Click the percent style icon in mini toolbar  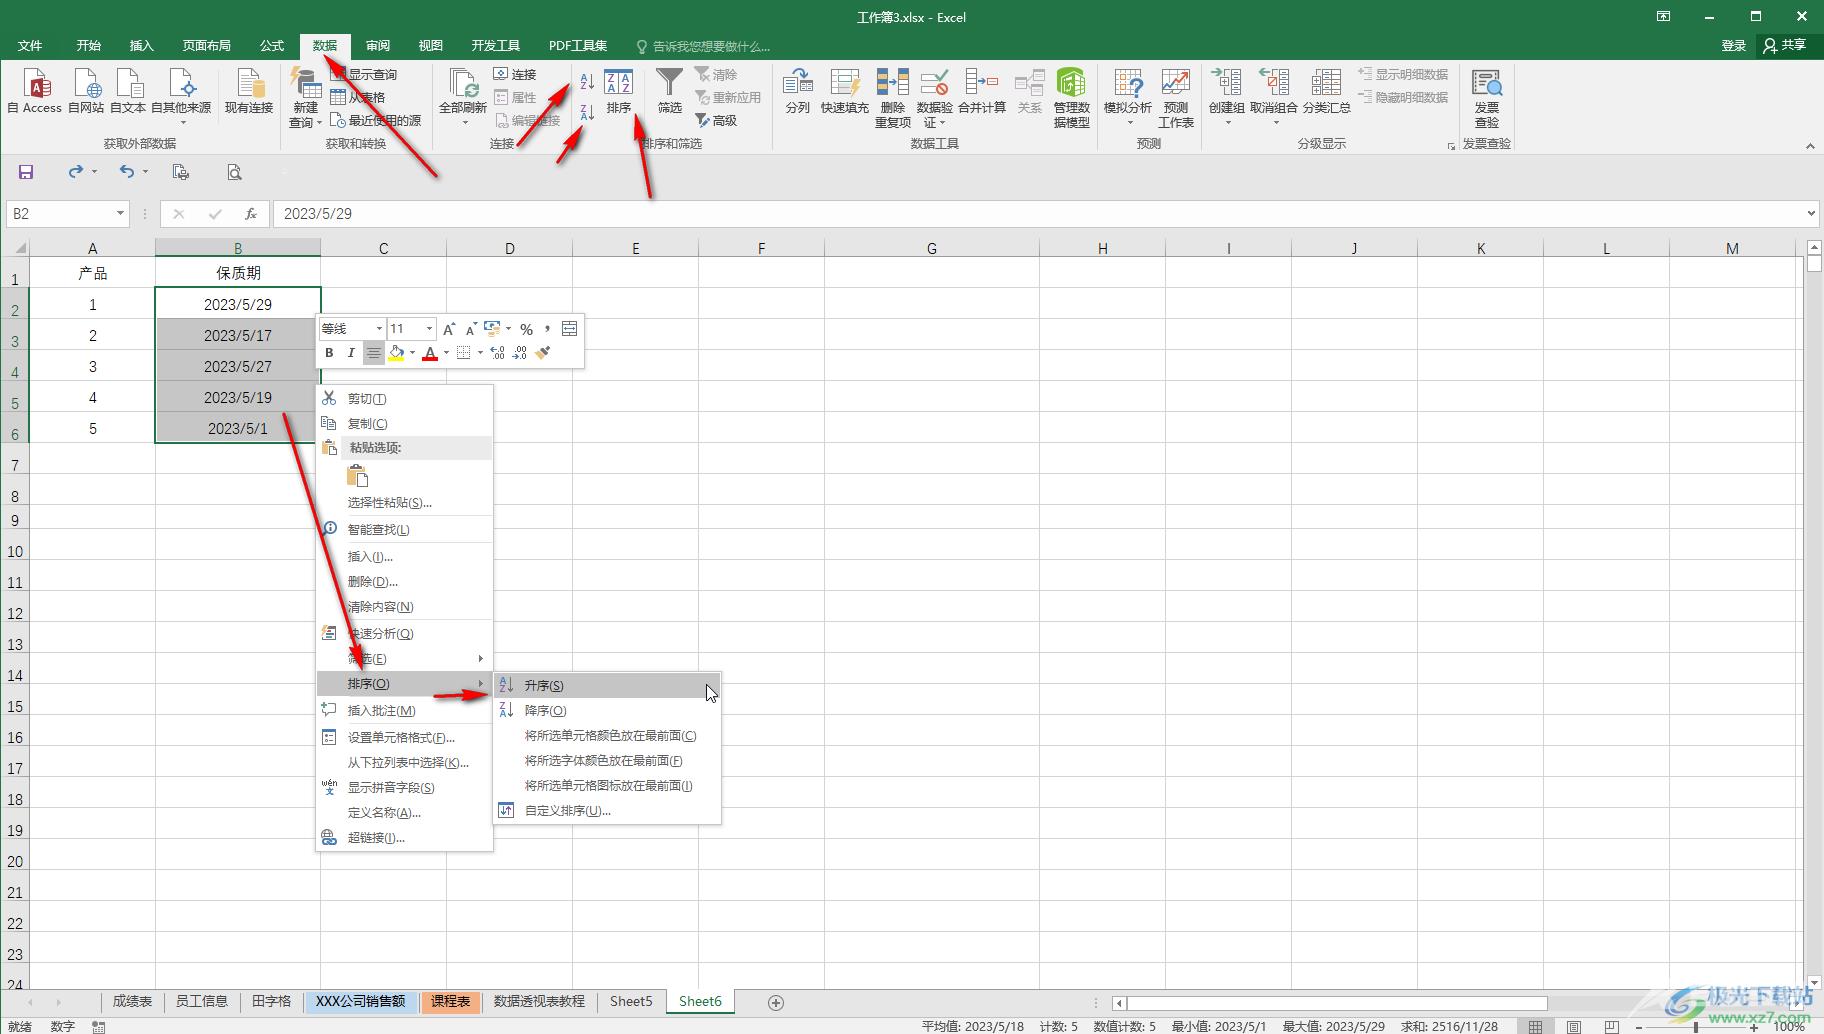[526, 329]
